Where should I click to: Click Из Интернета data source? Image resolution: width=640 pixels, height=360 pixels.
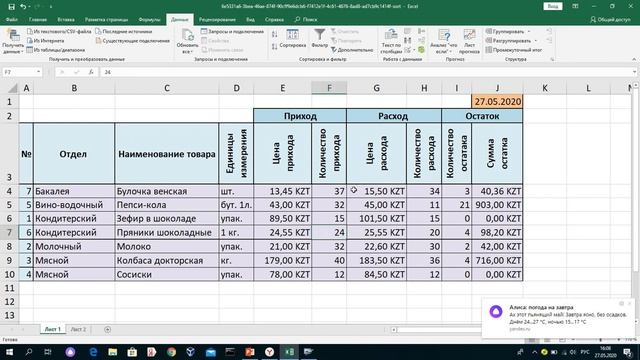[x=46, y=41]
